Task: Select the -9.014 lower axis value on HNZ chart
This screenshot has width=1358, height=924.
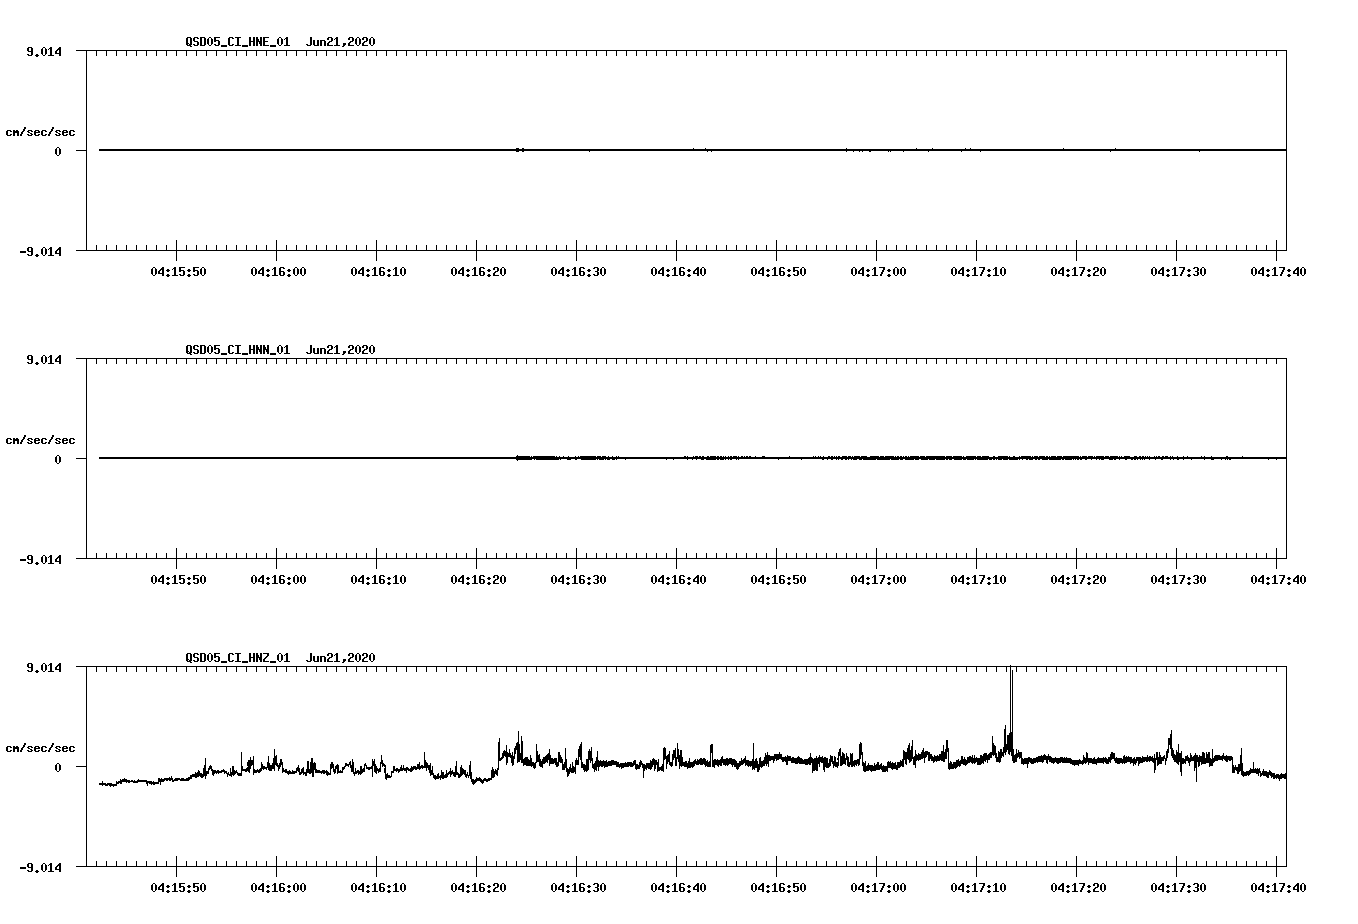Action: point(40,867)
